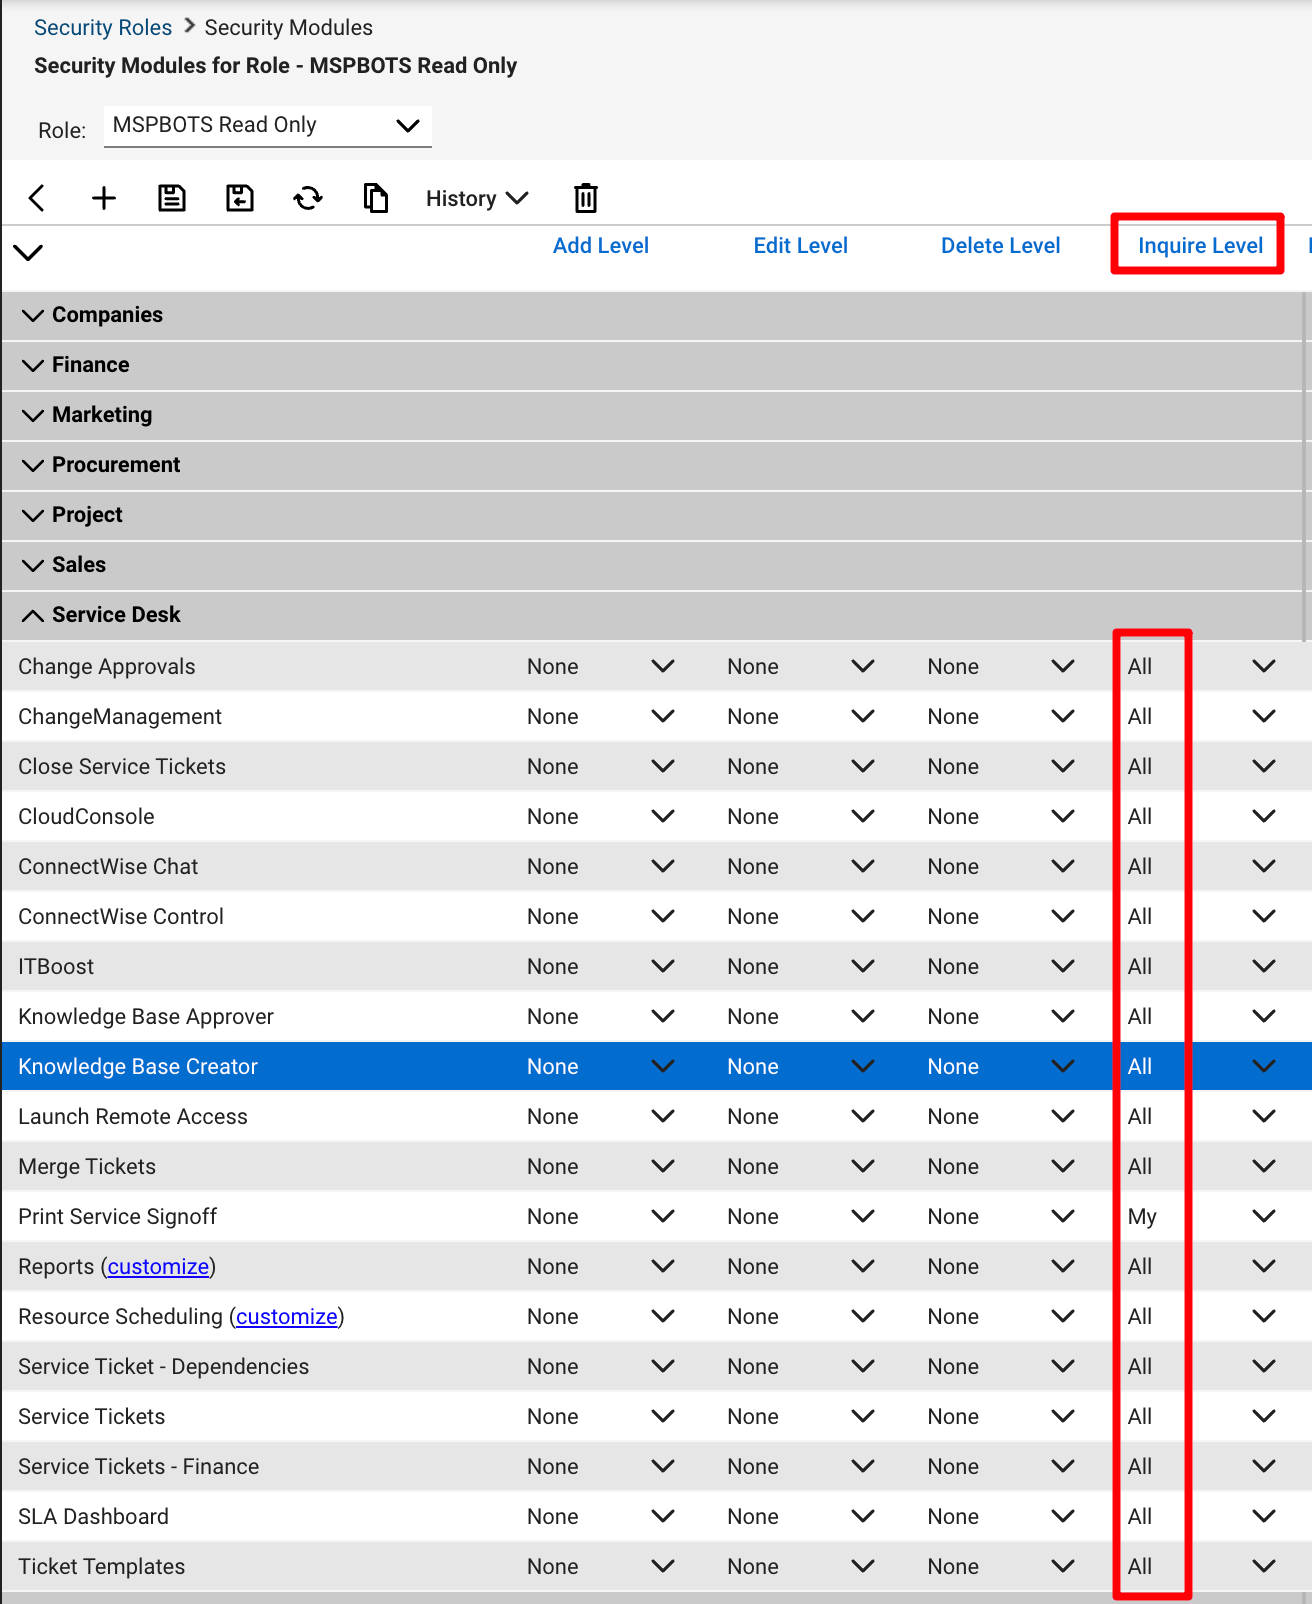Click the Save disk icon
Image resolution: width=1312 pixels, height=1604 pixels.
coord(172,198)
